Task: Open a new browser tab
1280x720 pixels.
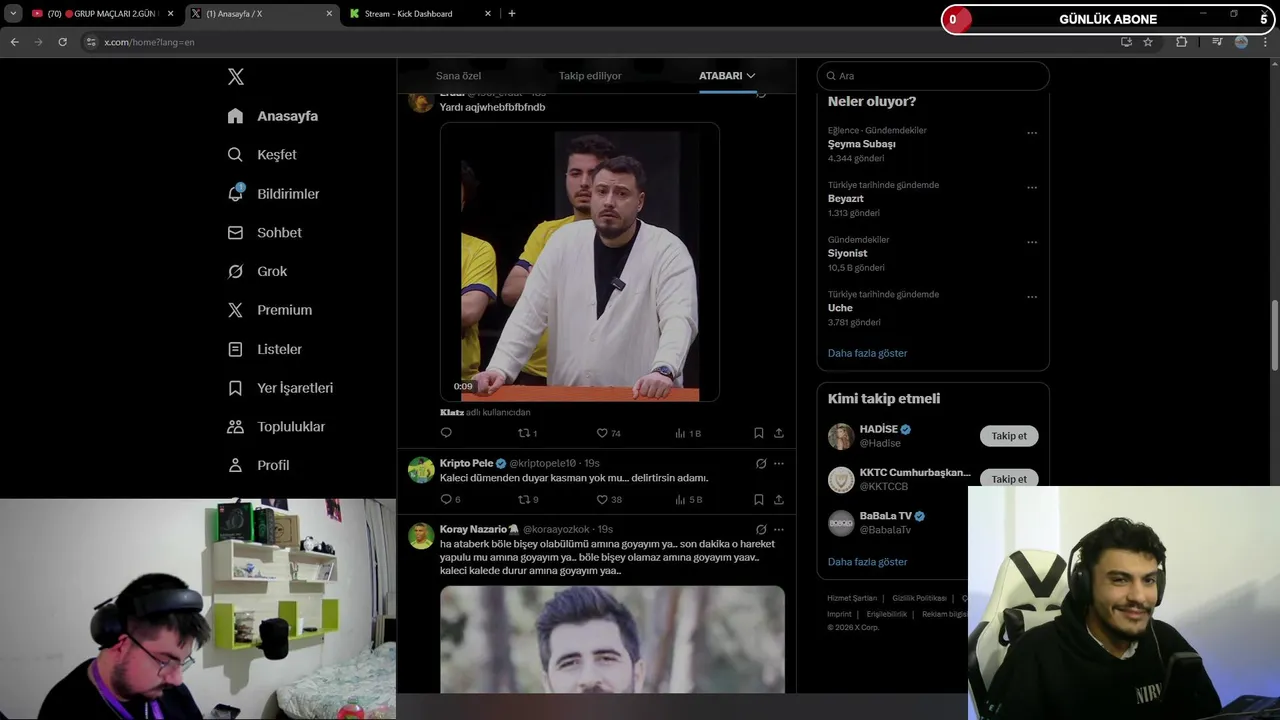Action: tap(512, 14)
